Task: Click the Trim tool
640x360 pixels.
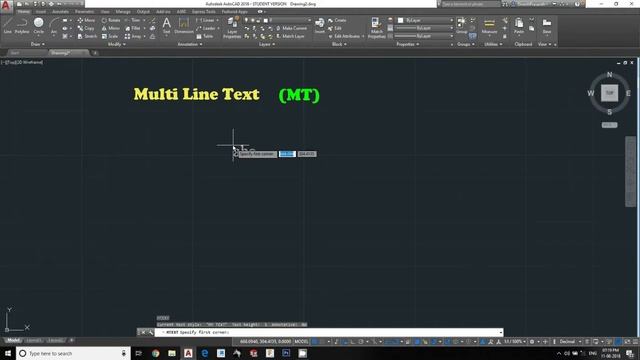Action: [x=133, y=20]
